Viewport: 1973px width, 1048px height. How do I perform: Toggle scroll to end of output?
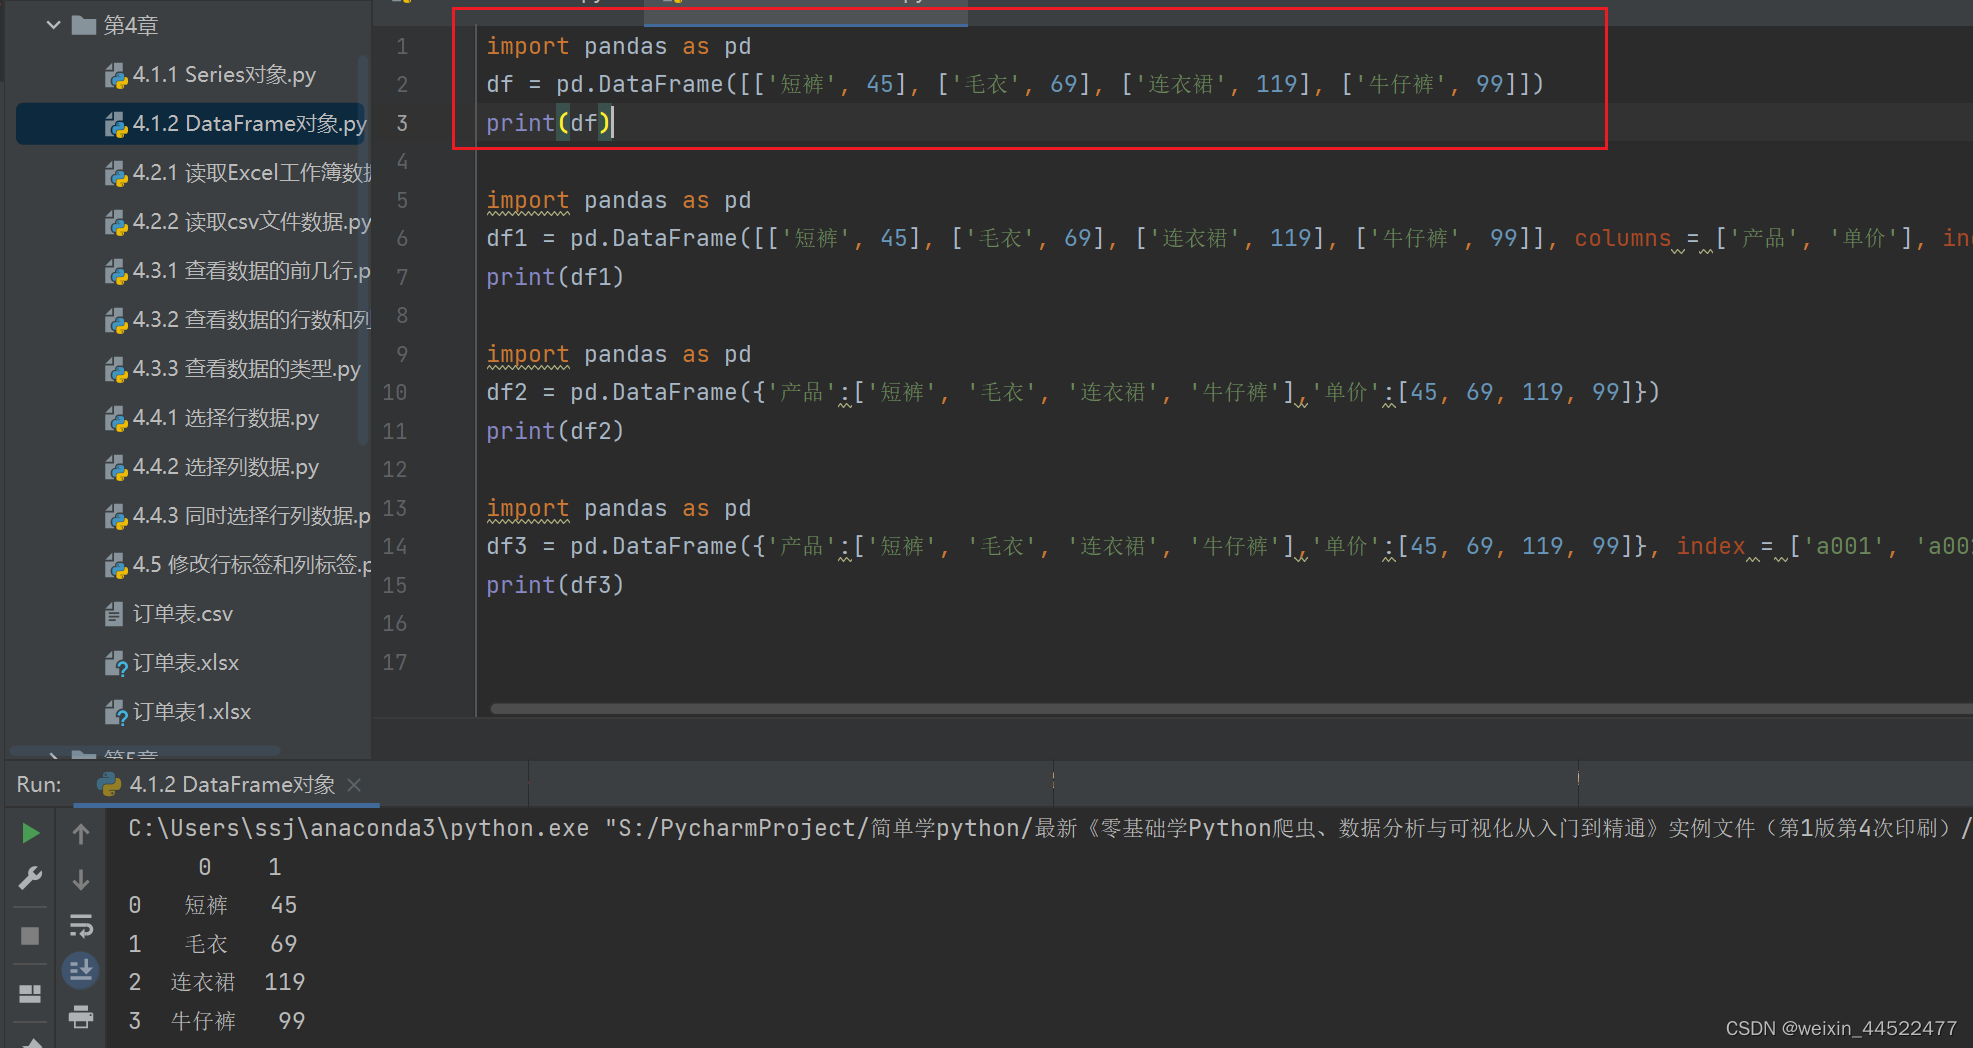(x=81, y=970)
